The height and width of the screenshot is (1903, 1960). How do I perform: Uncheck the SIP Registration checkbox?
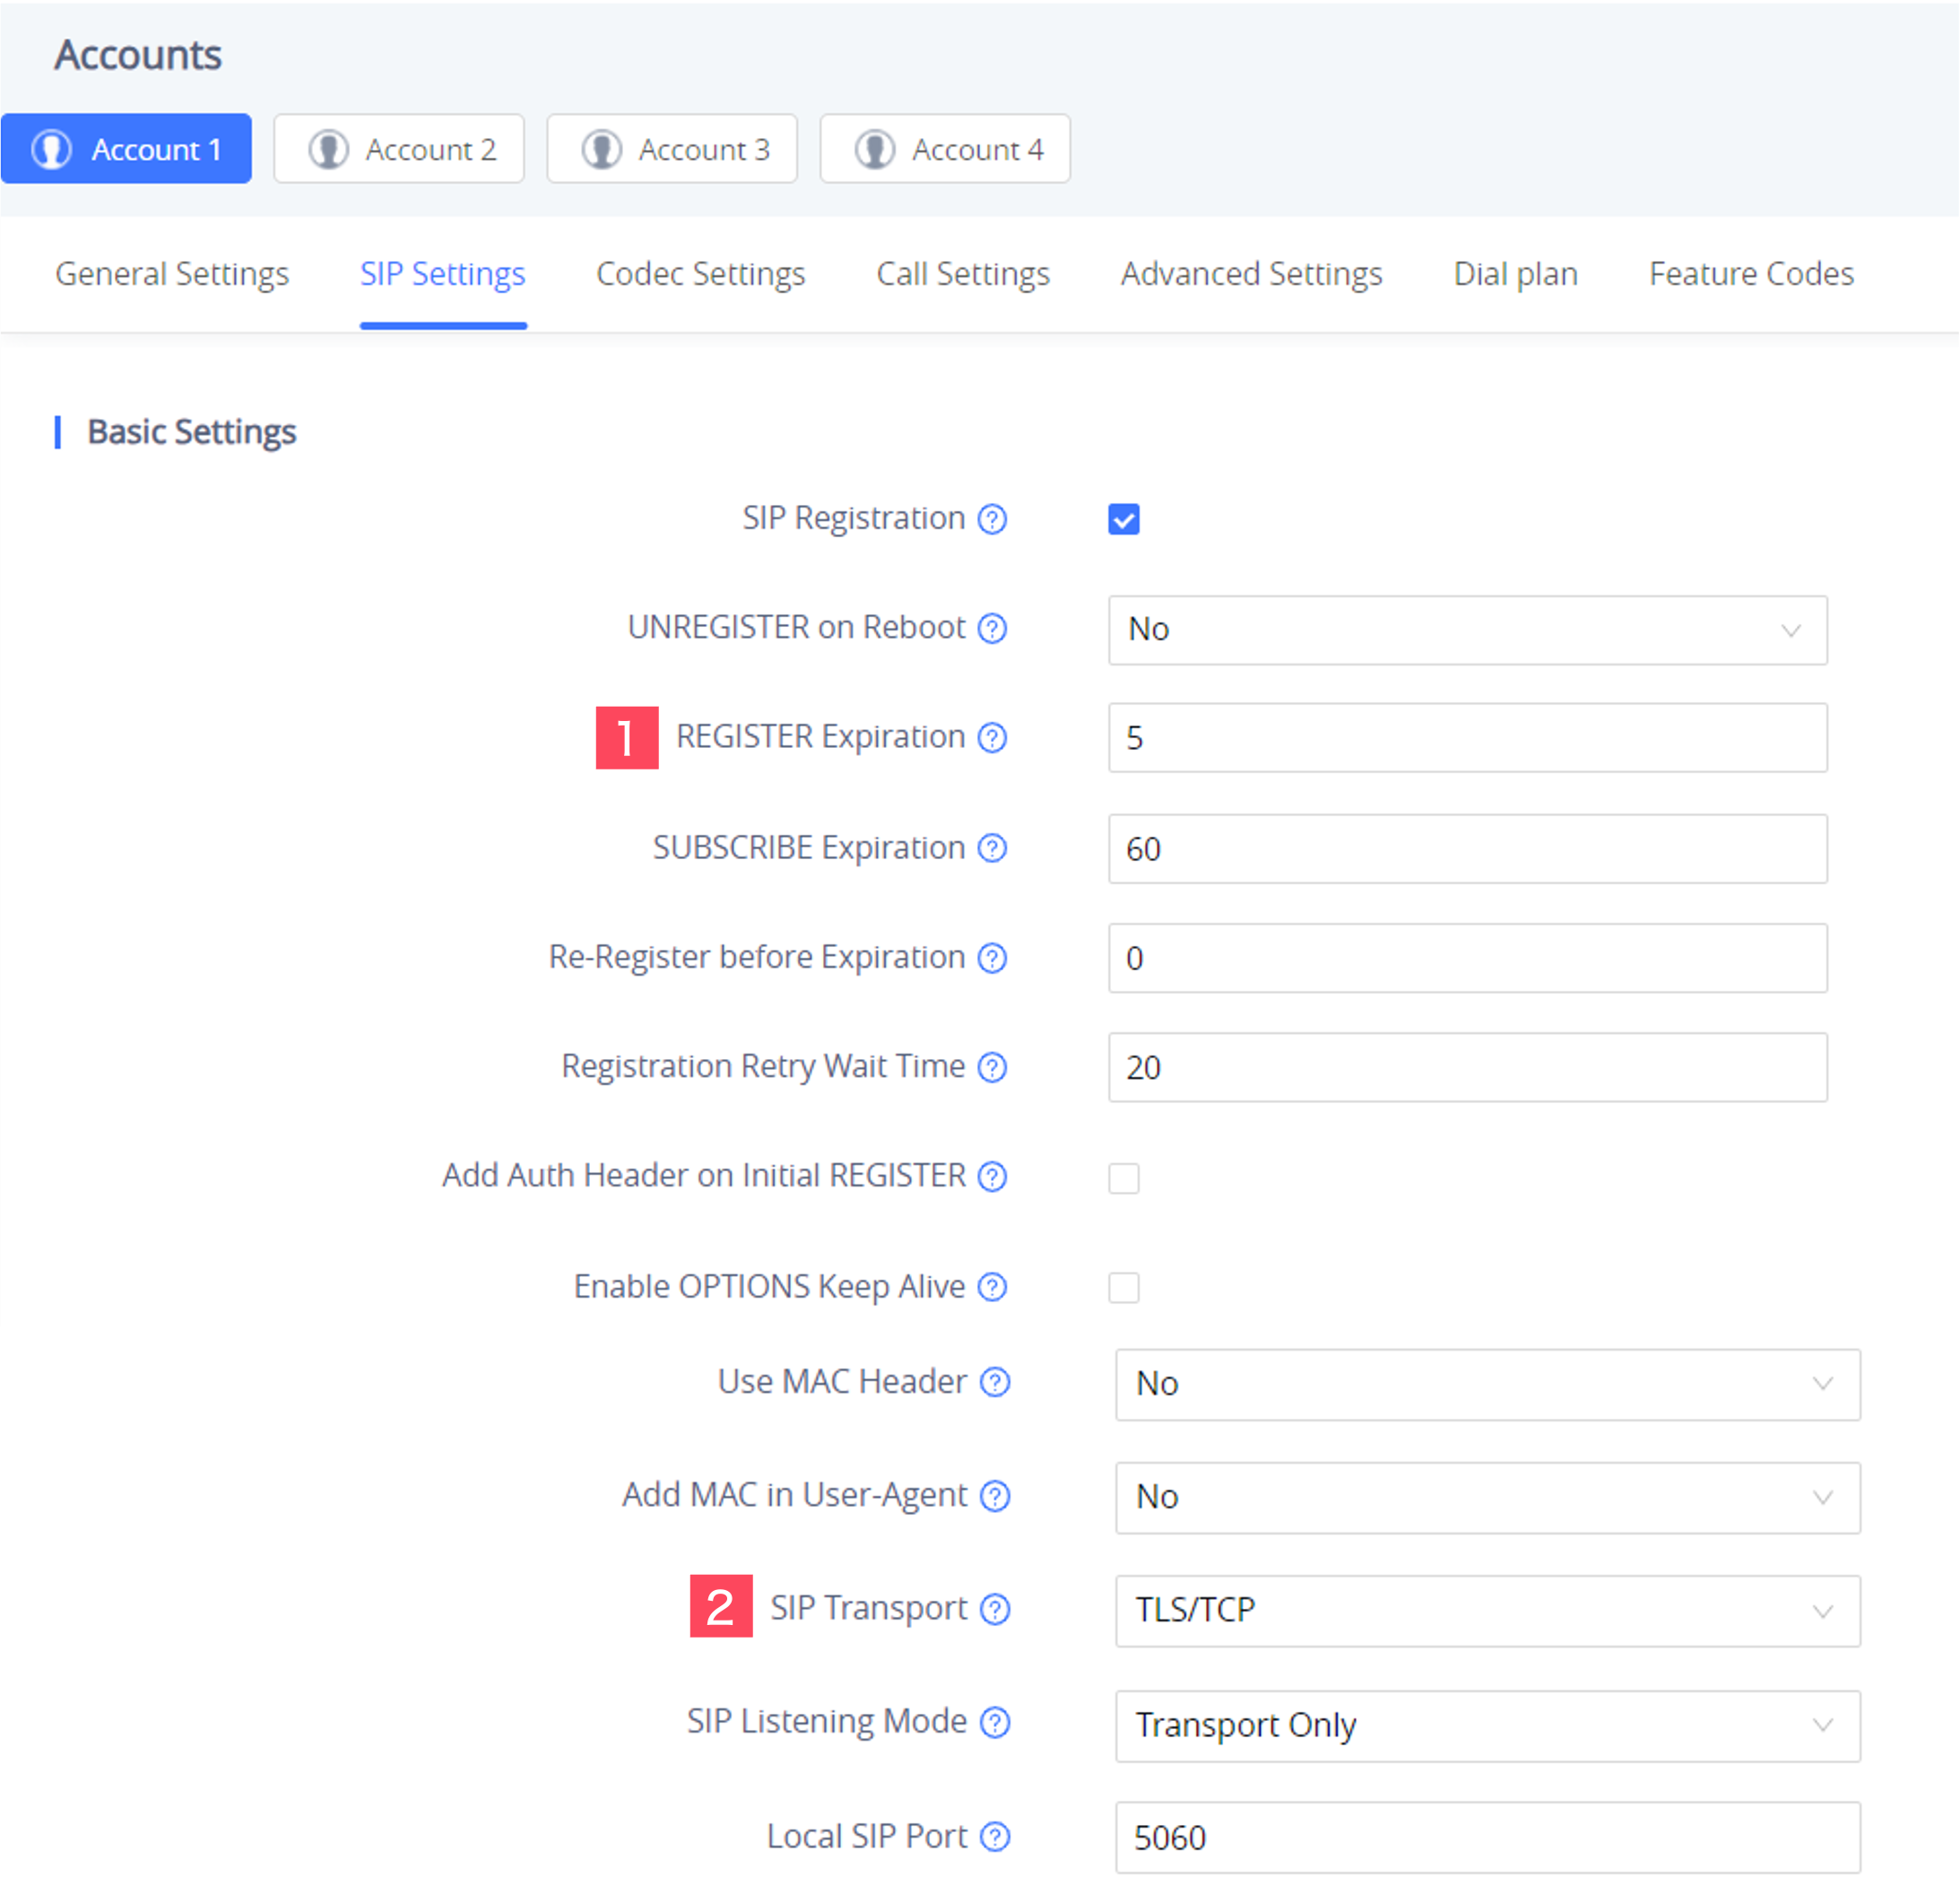pyautogui.click(x=1124, y=519)
